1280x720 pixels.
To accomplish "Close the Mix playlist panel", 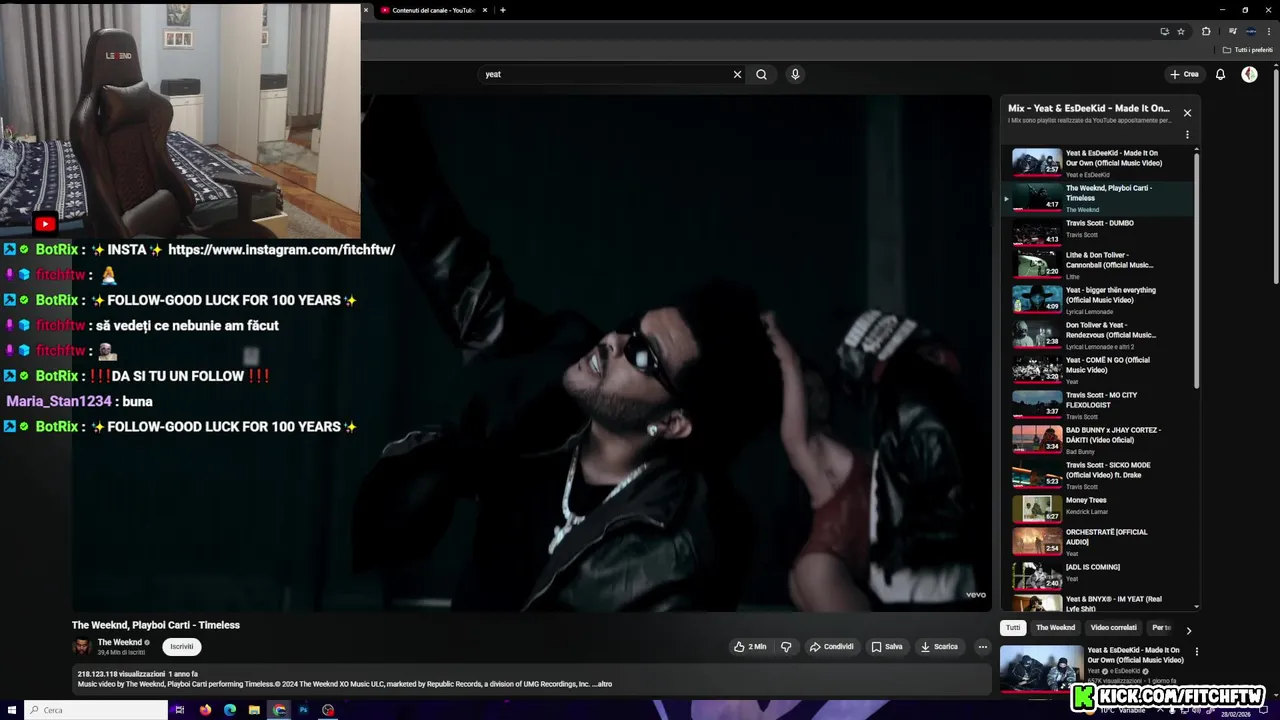I will (x=1187, y=113).
